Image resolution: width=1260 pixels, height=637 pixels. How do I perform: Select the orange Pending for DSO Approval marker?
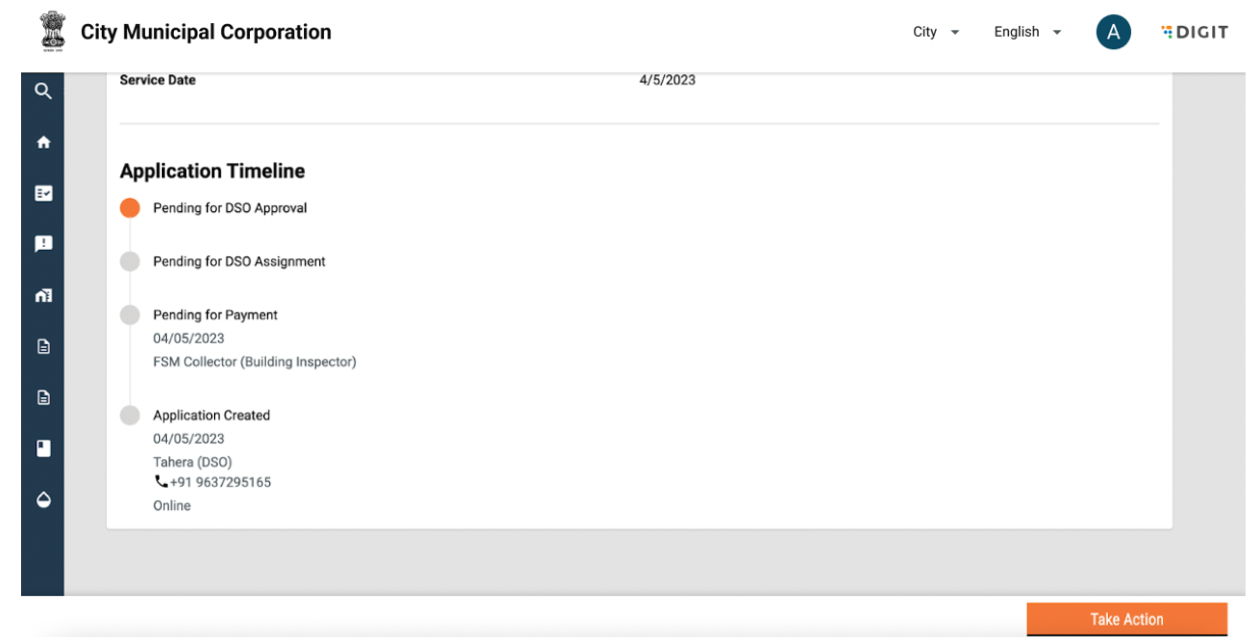tap(130, 208)
